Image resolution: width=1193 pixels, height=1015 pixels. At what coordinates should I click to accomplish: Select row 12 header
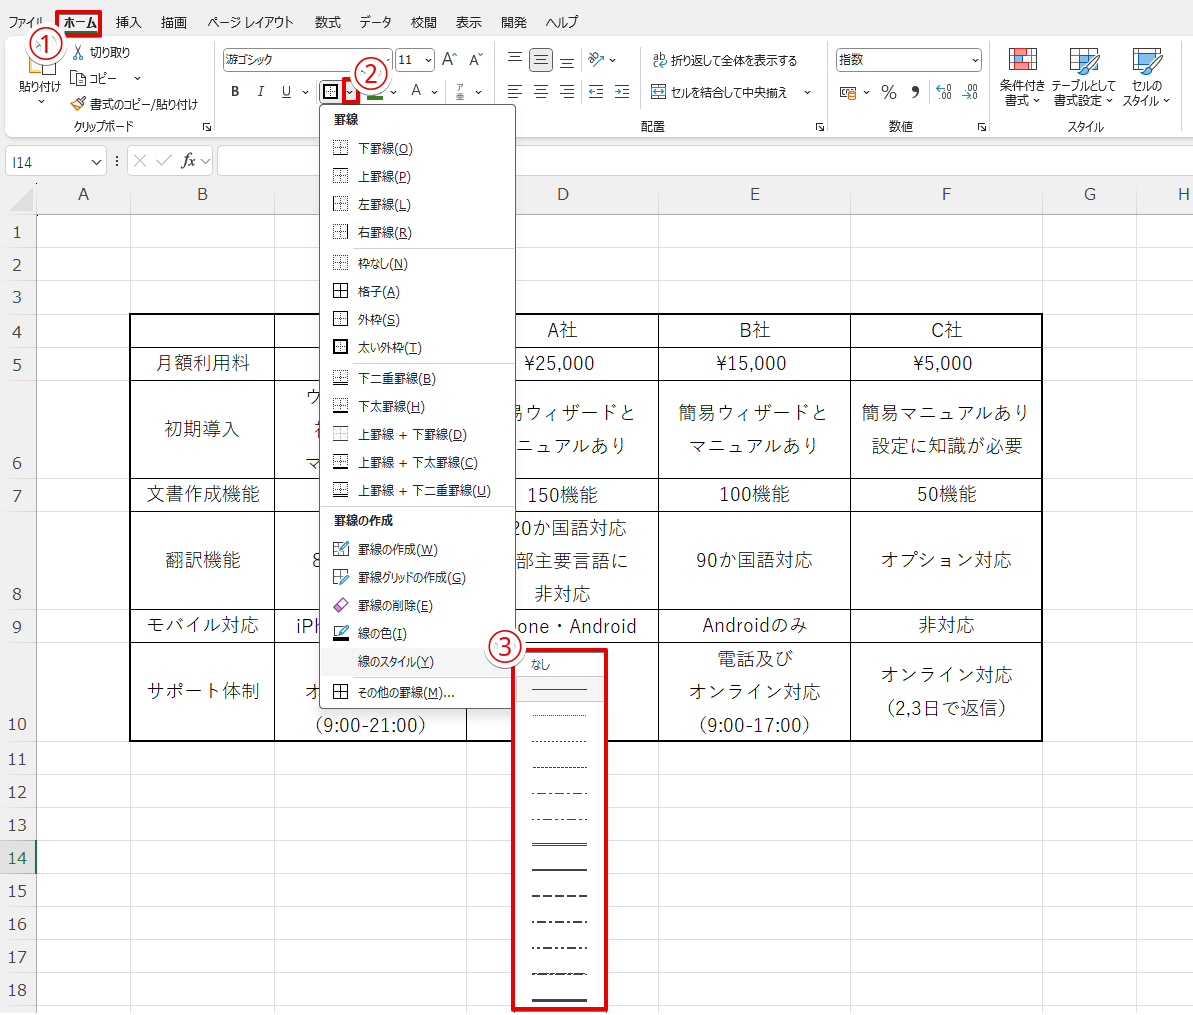[17, 792]
